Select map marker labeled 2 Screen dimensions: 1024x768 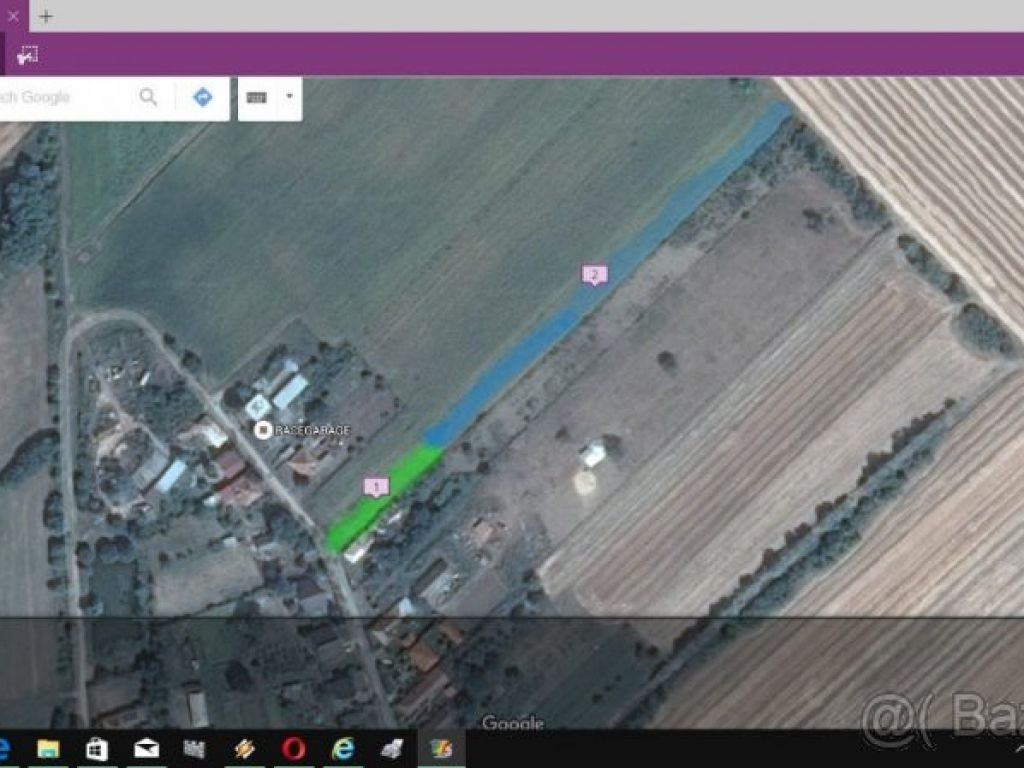pos(594,274)
